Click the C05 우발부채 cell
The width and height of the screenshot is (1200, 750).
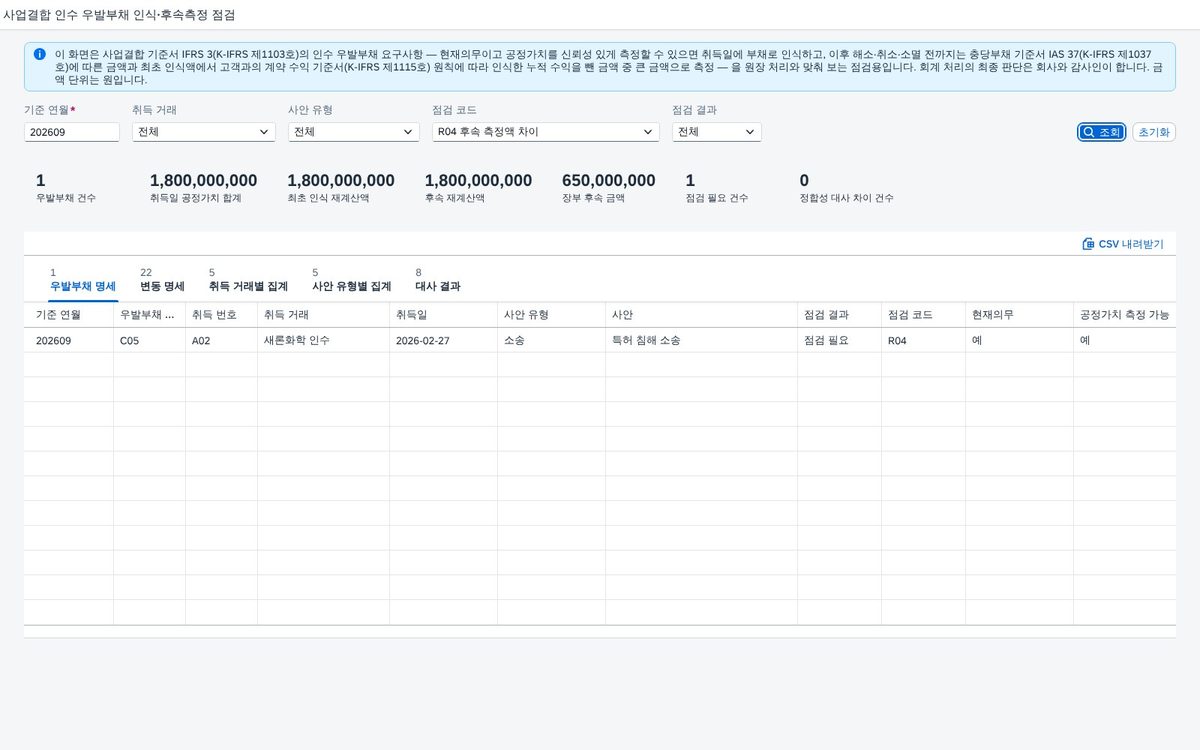(149, 340)
